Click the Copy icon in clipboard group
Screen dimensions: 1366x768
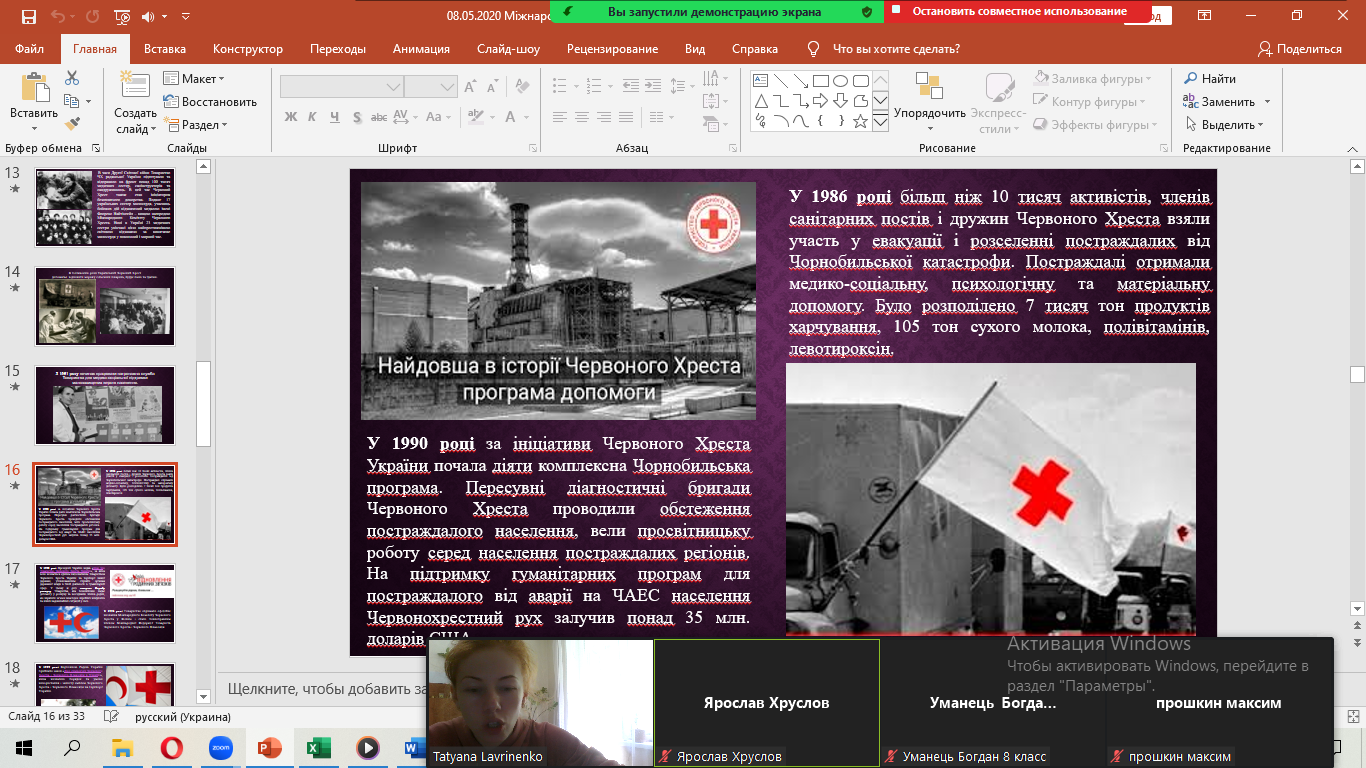72,101
